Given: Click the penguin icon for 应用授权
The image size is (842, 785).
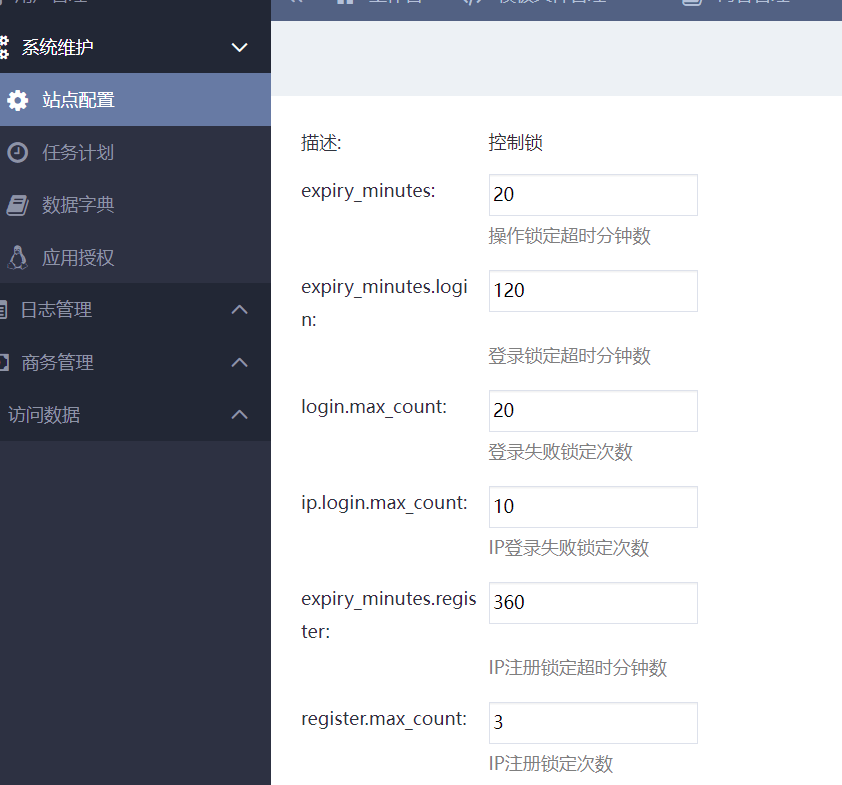Looking at the screenshot, I should 17,258.
